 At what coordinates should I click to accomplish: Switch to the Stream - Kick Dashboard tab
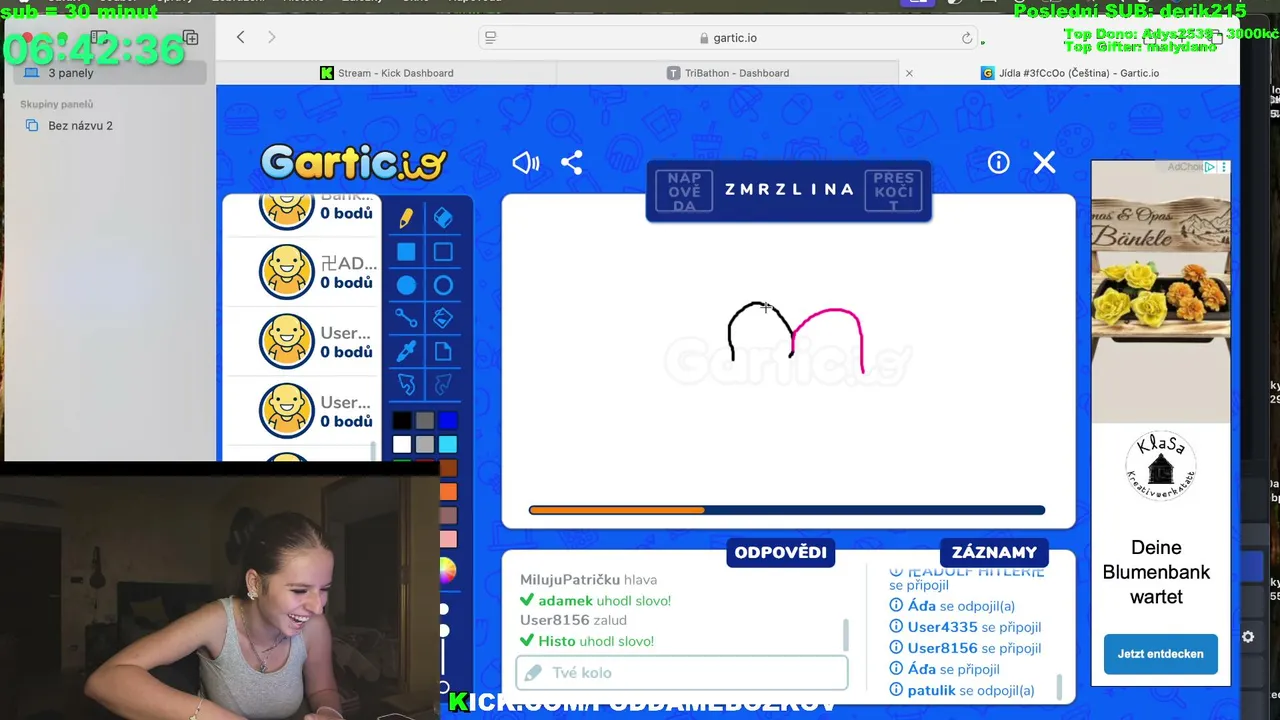pyautogui.click(x=386, y=73)
